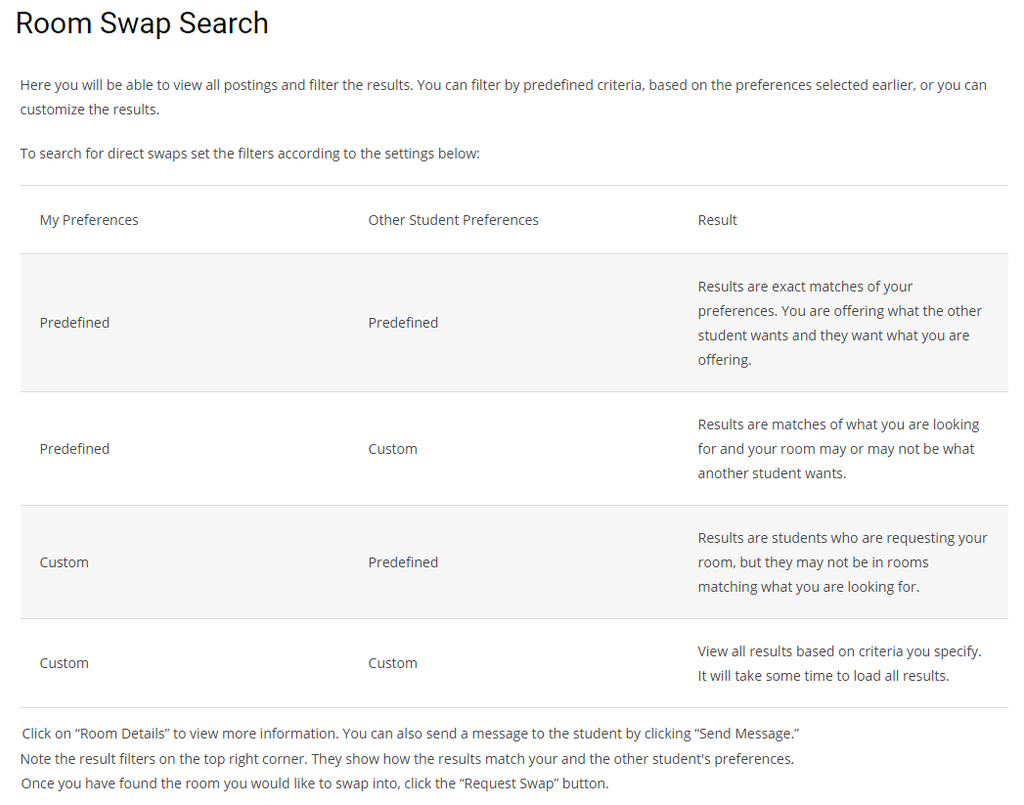1024x805 pixels.
Task: Click Predefined under Other Student Preferences in first row
Action: 403,323
